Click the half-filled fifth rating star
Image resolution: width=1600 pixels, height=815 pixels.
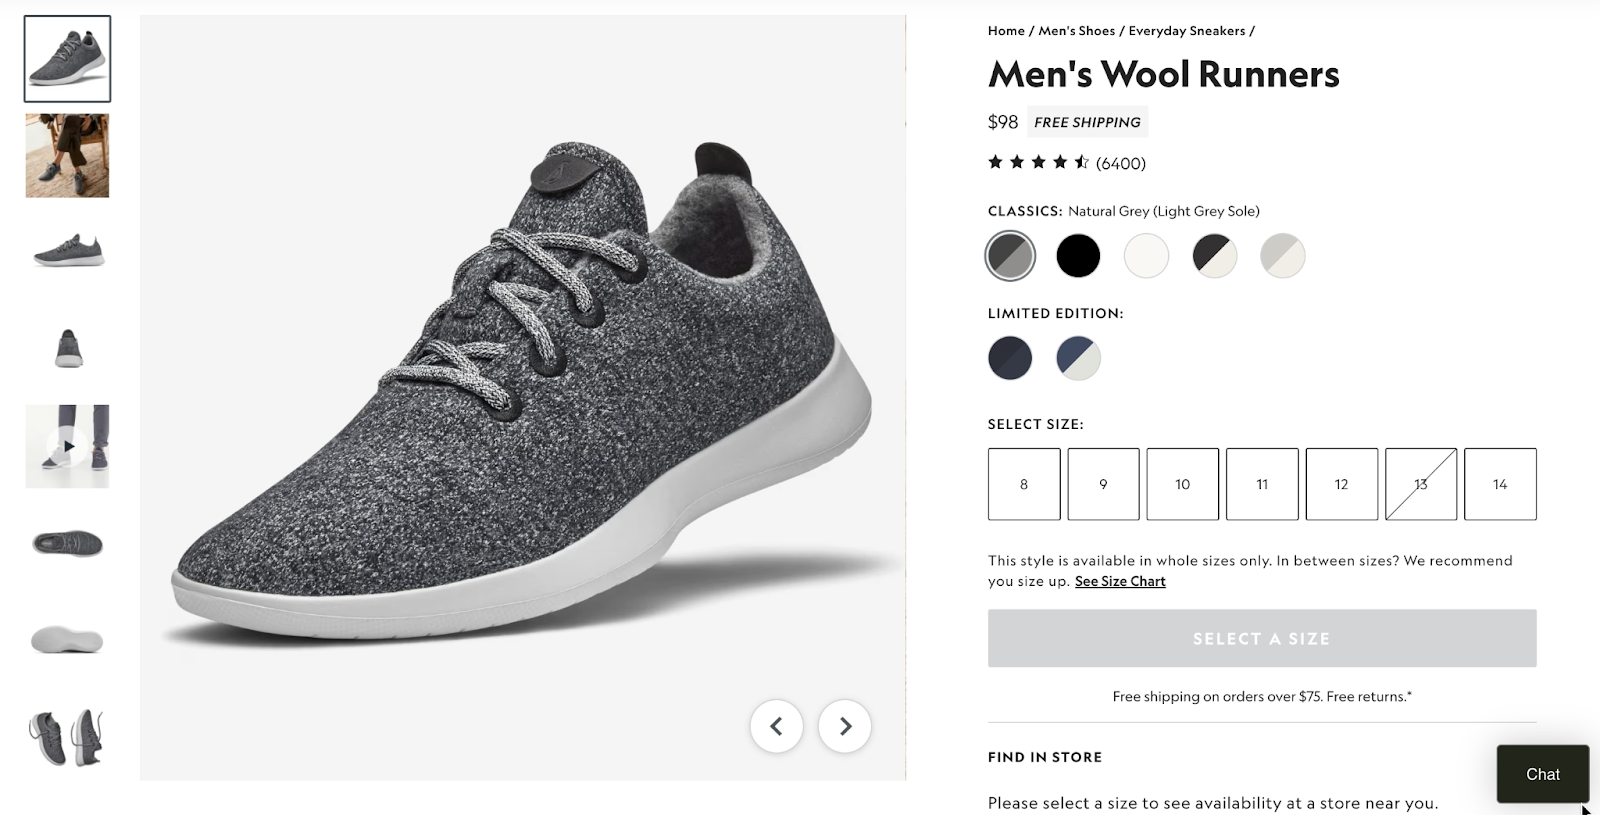(x=1078, y=161)
